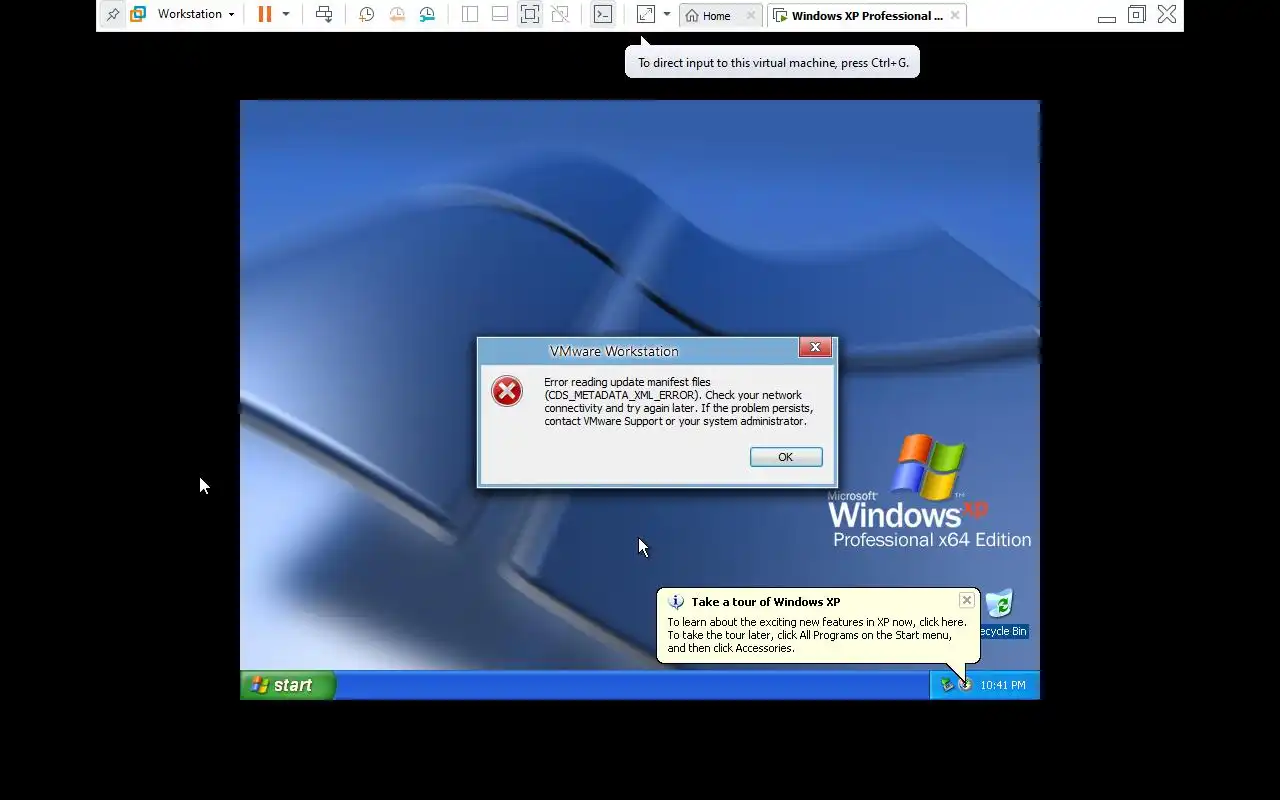This screenshot has height=800, width=1280.
Task: Click the stretch guest display icon
Action: pyautogui.click(x=646, y=15)
